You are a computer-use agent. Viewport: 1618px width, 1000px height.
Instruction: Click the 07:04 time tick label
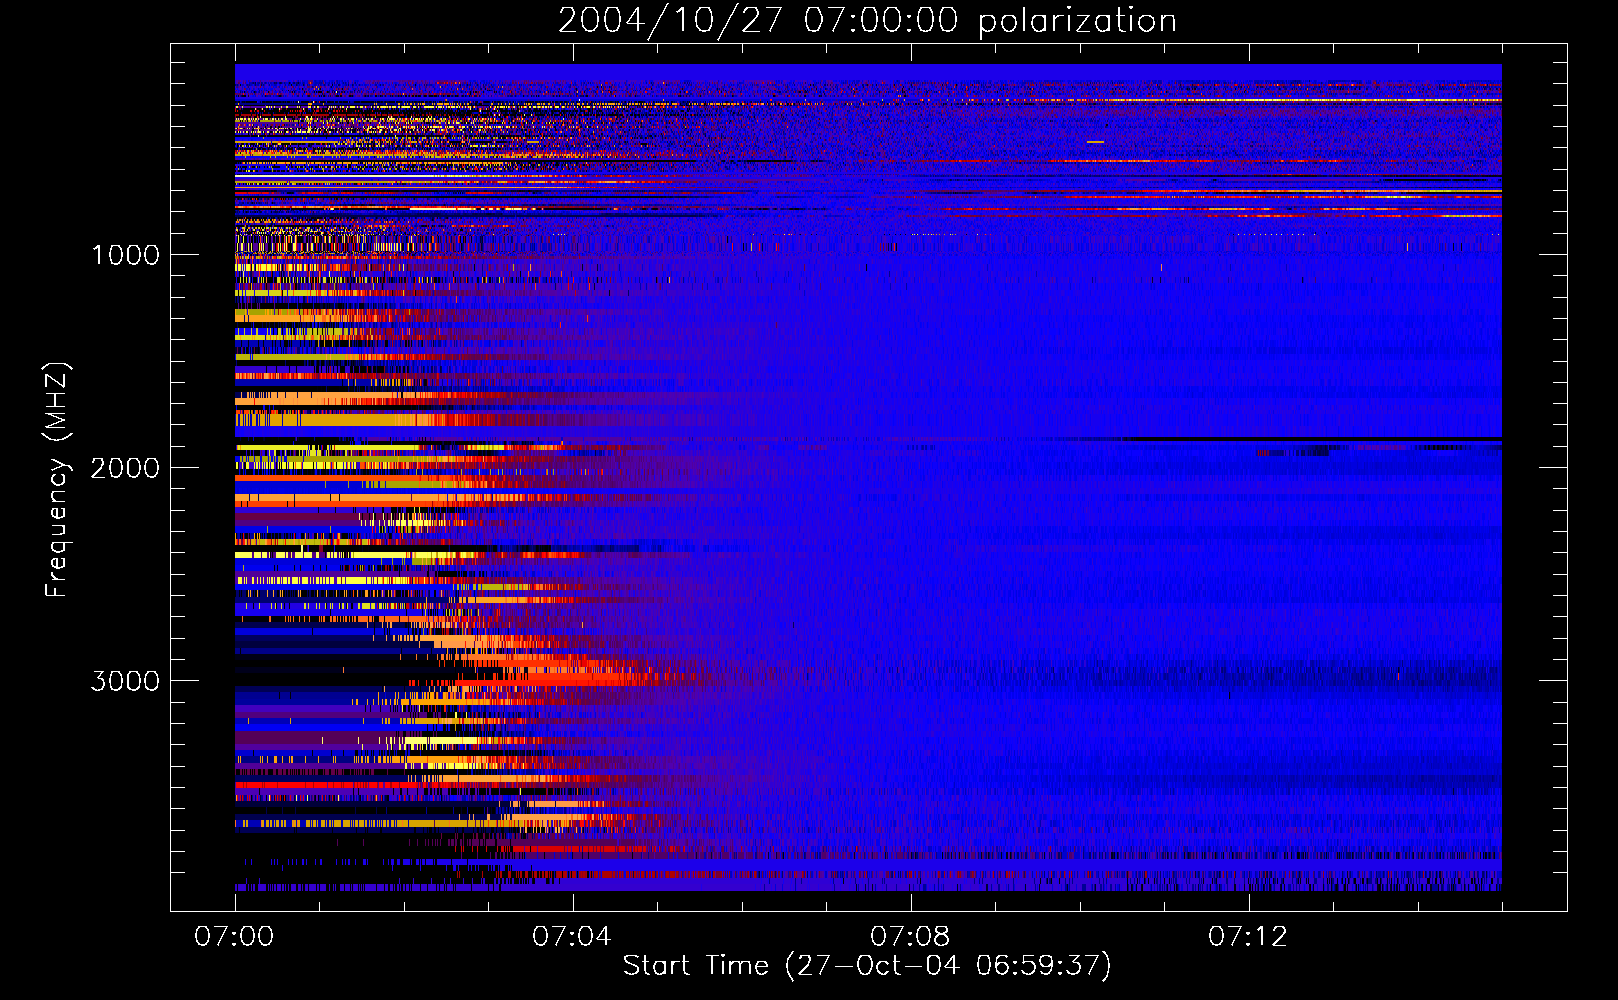572,937
